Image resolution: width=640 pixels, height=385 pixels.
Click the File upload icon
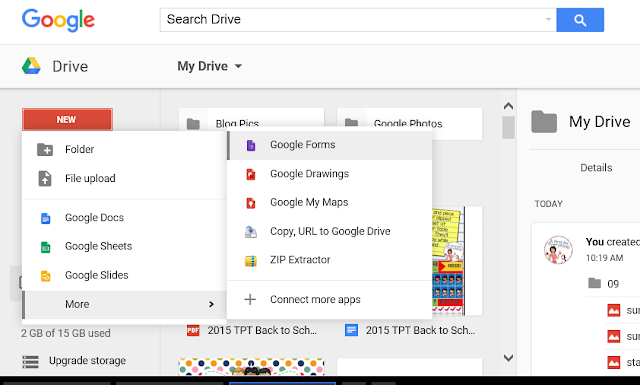coord(45,178)
